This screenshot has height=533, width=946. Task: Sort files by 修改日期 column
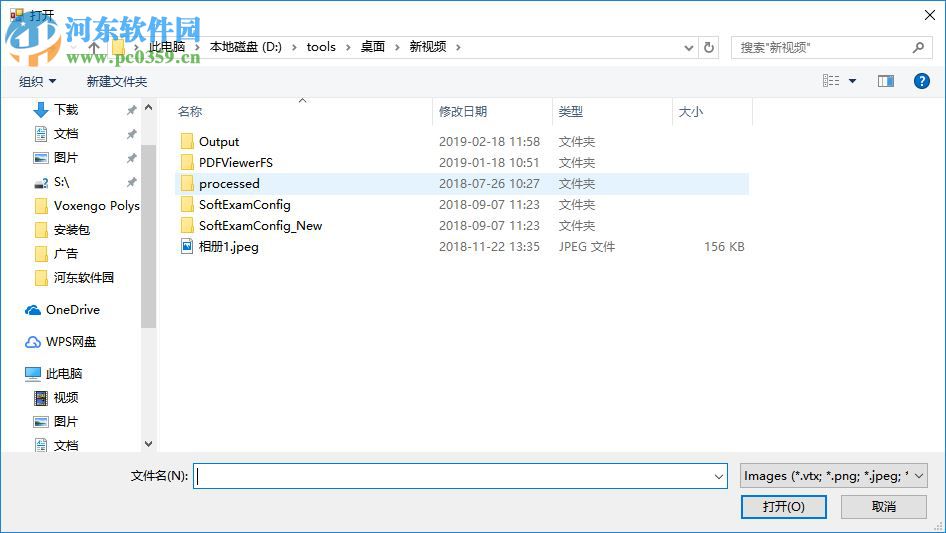click(463, 112)
